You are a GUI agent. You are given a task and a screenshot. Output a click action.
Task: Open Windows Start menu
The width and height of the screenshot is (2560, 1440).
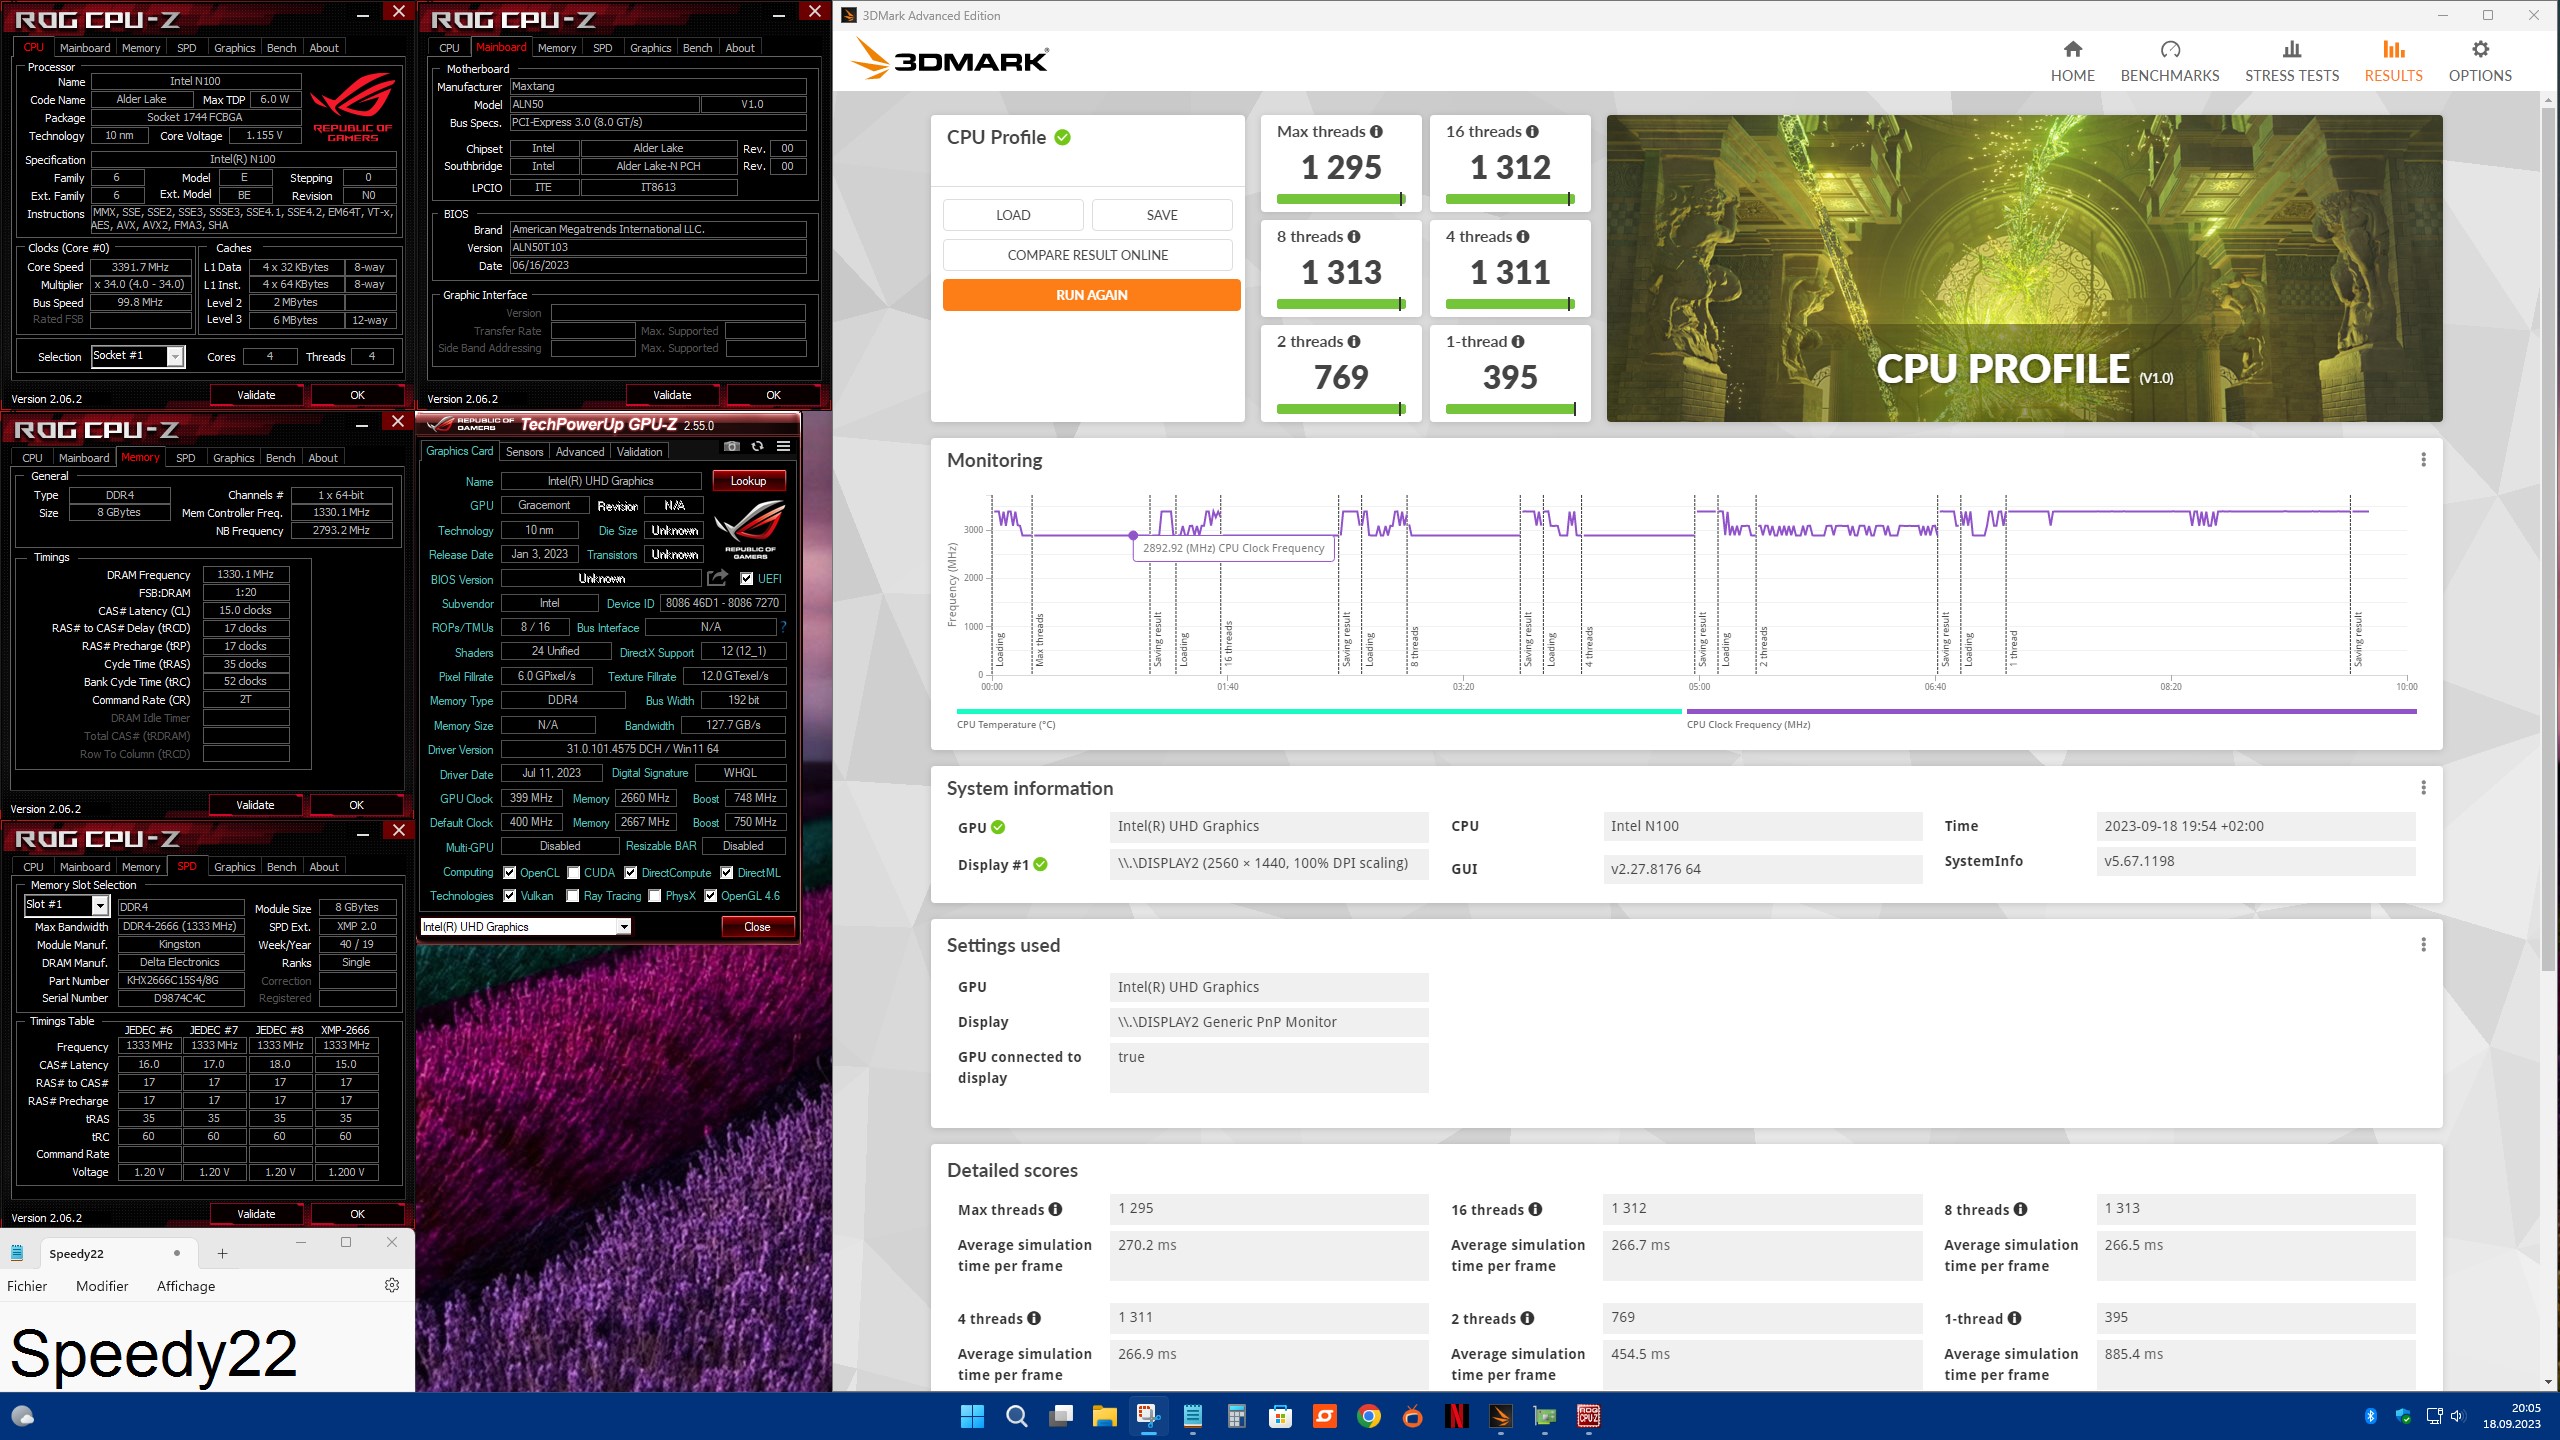point(972,1416)
